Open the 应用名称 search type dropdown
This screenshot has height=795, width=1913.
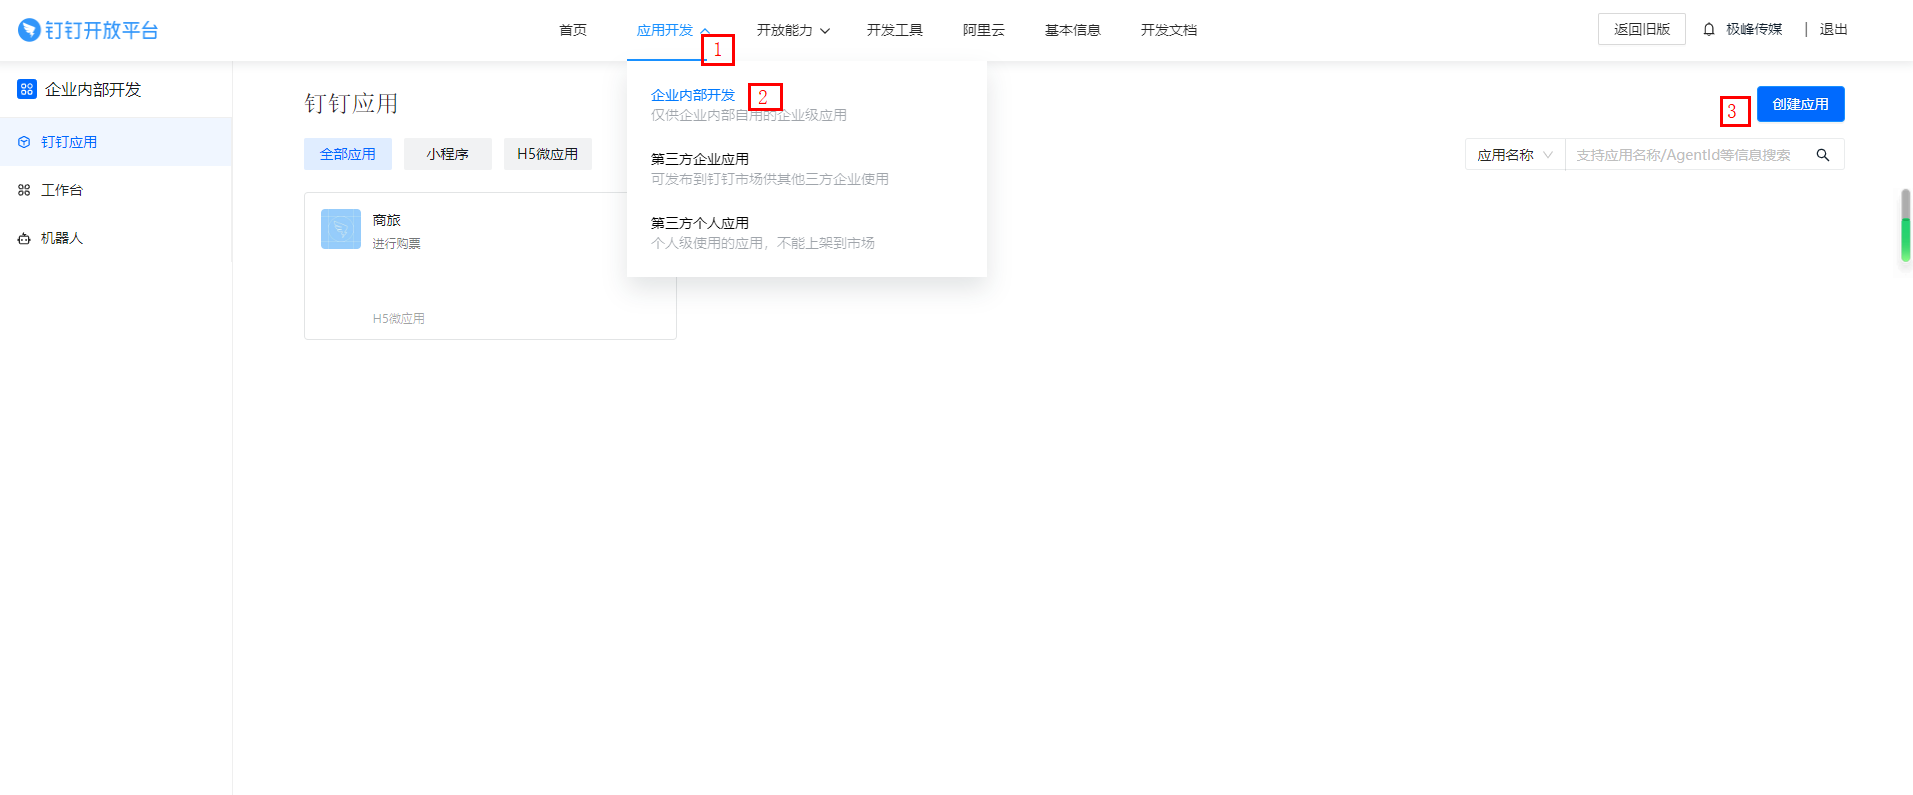[x=1515, y=155]
